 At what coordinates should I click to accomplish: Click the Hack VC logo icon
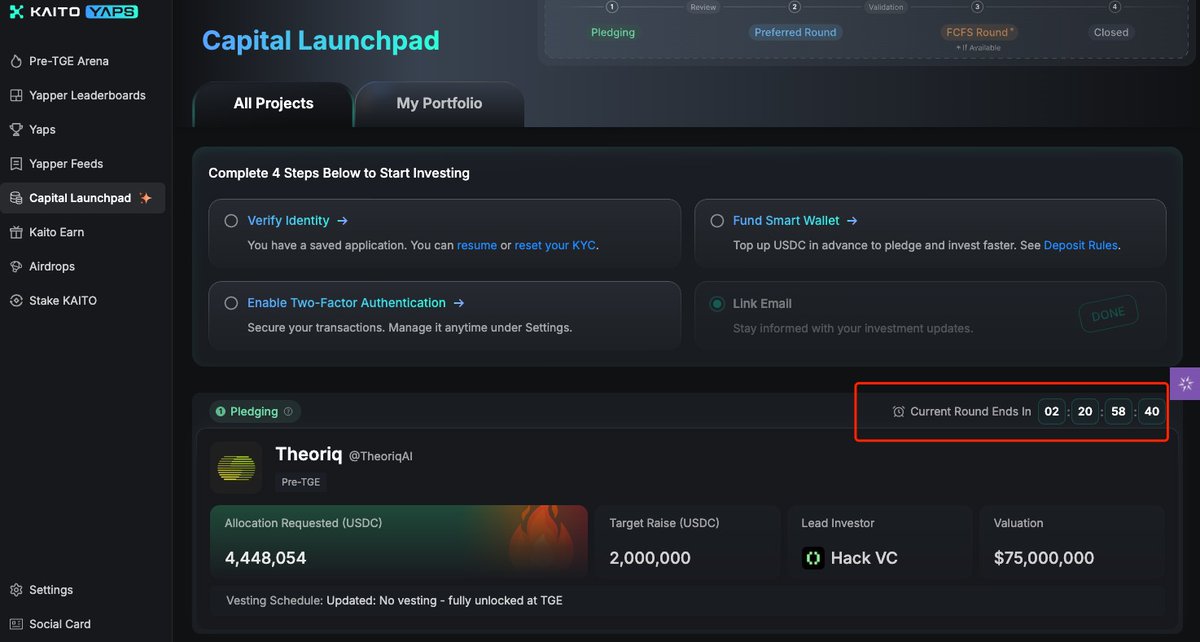[813, 558]
